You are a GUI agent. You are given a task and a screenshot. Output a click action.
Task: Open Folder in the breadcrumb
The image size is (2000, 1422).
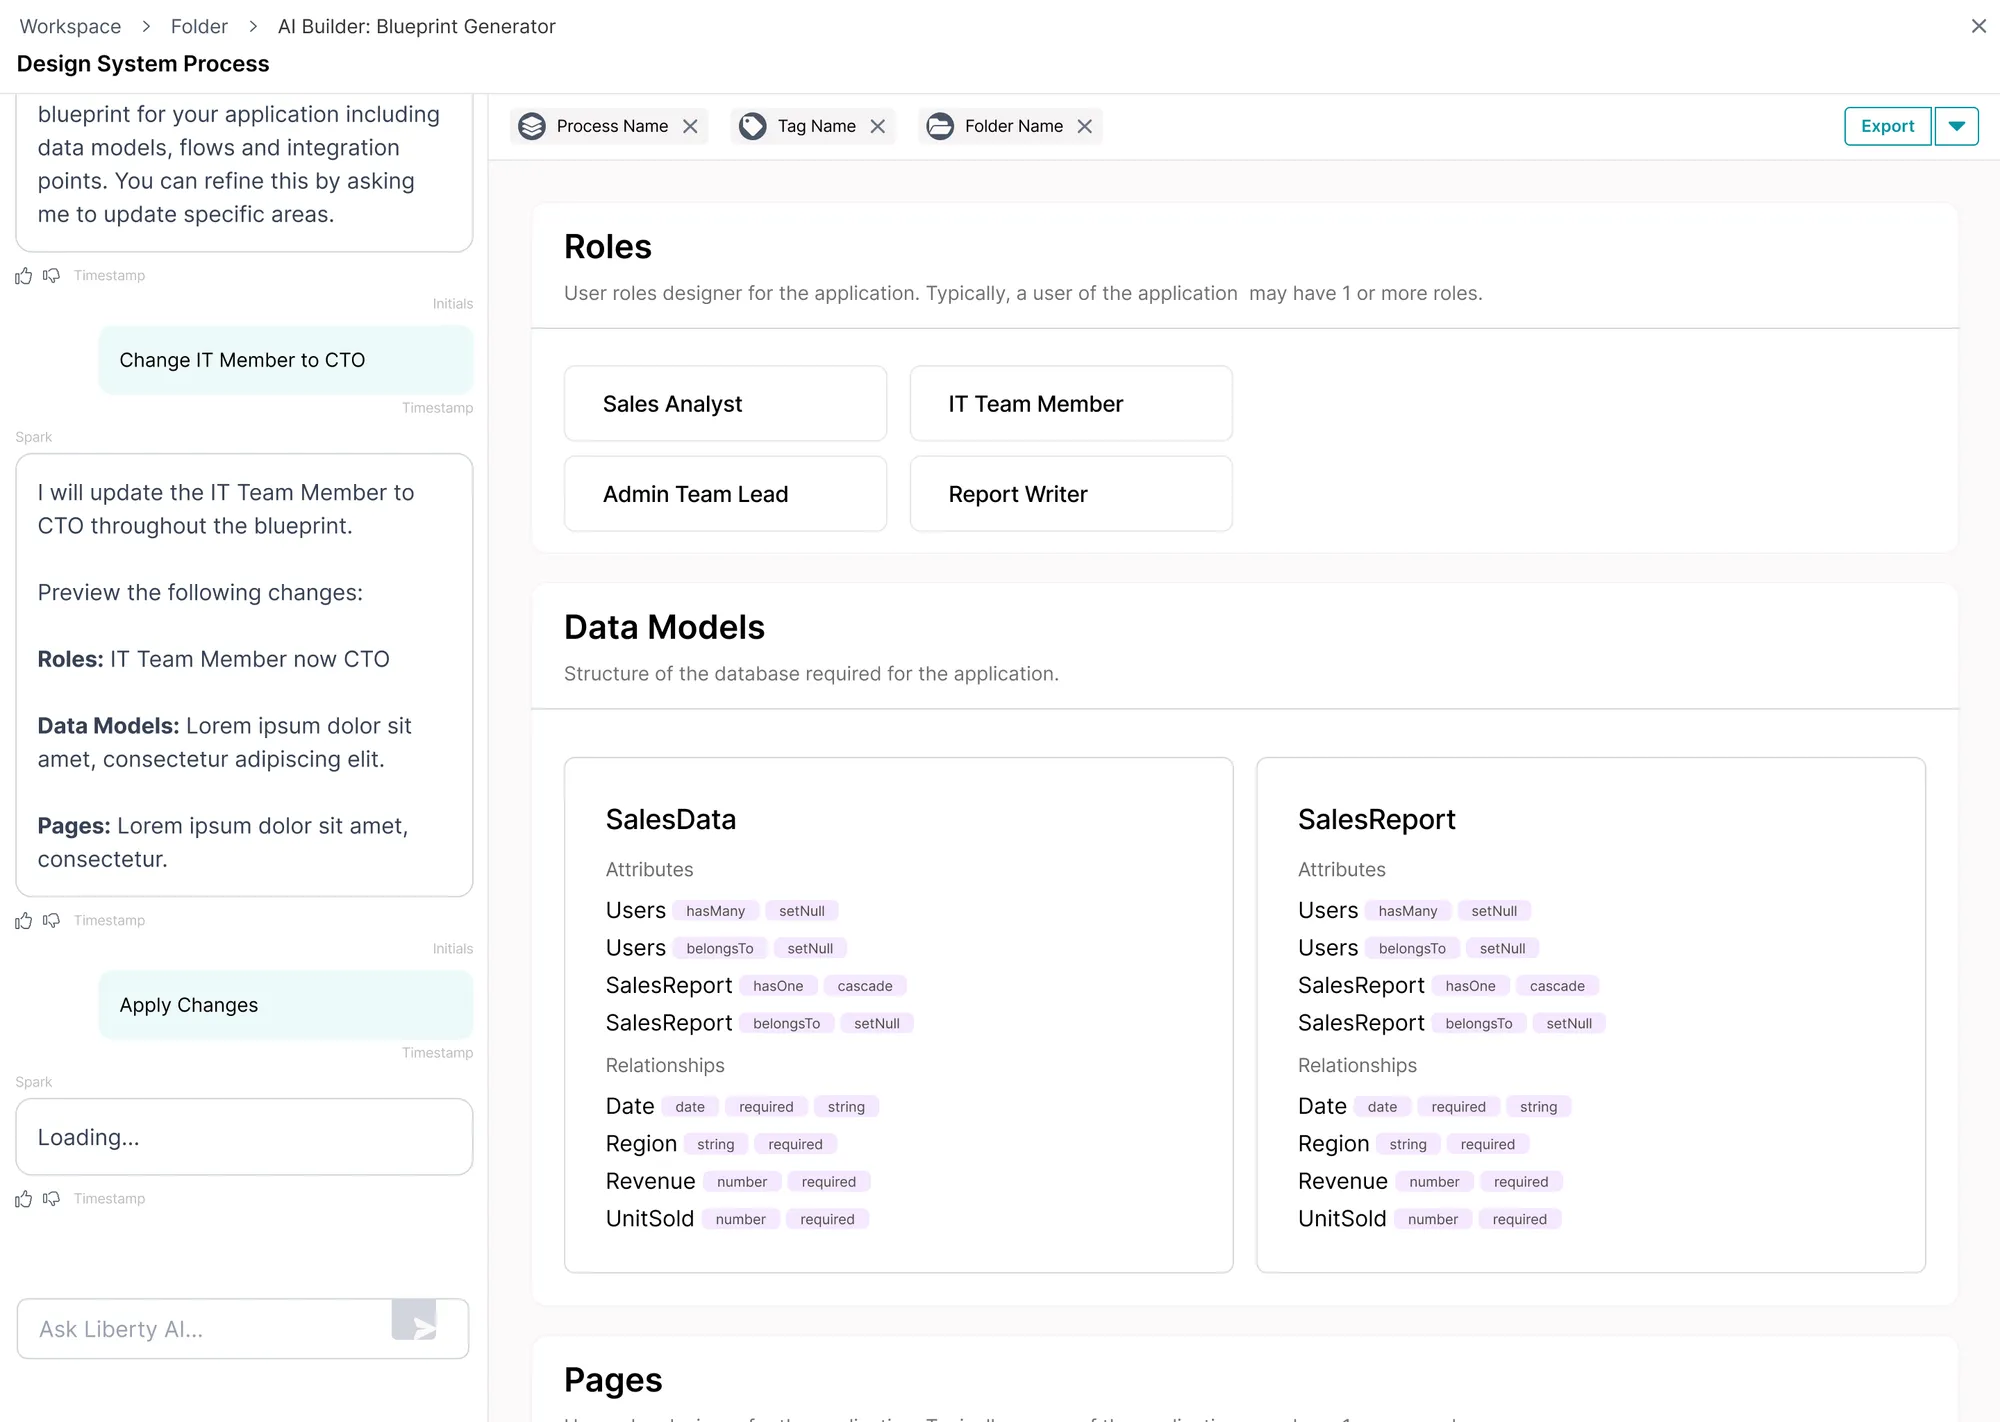pos(199,27)
